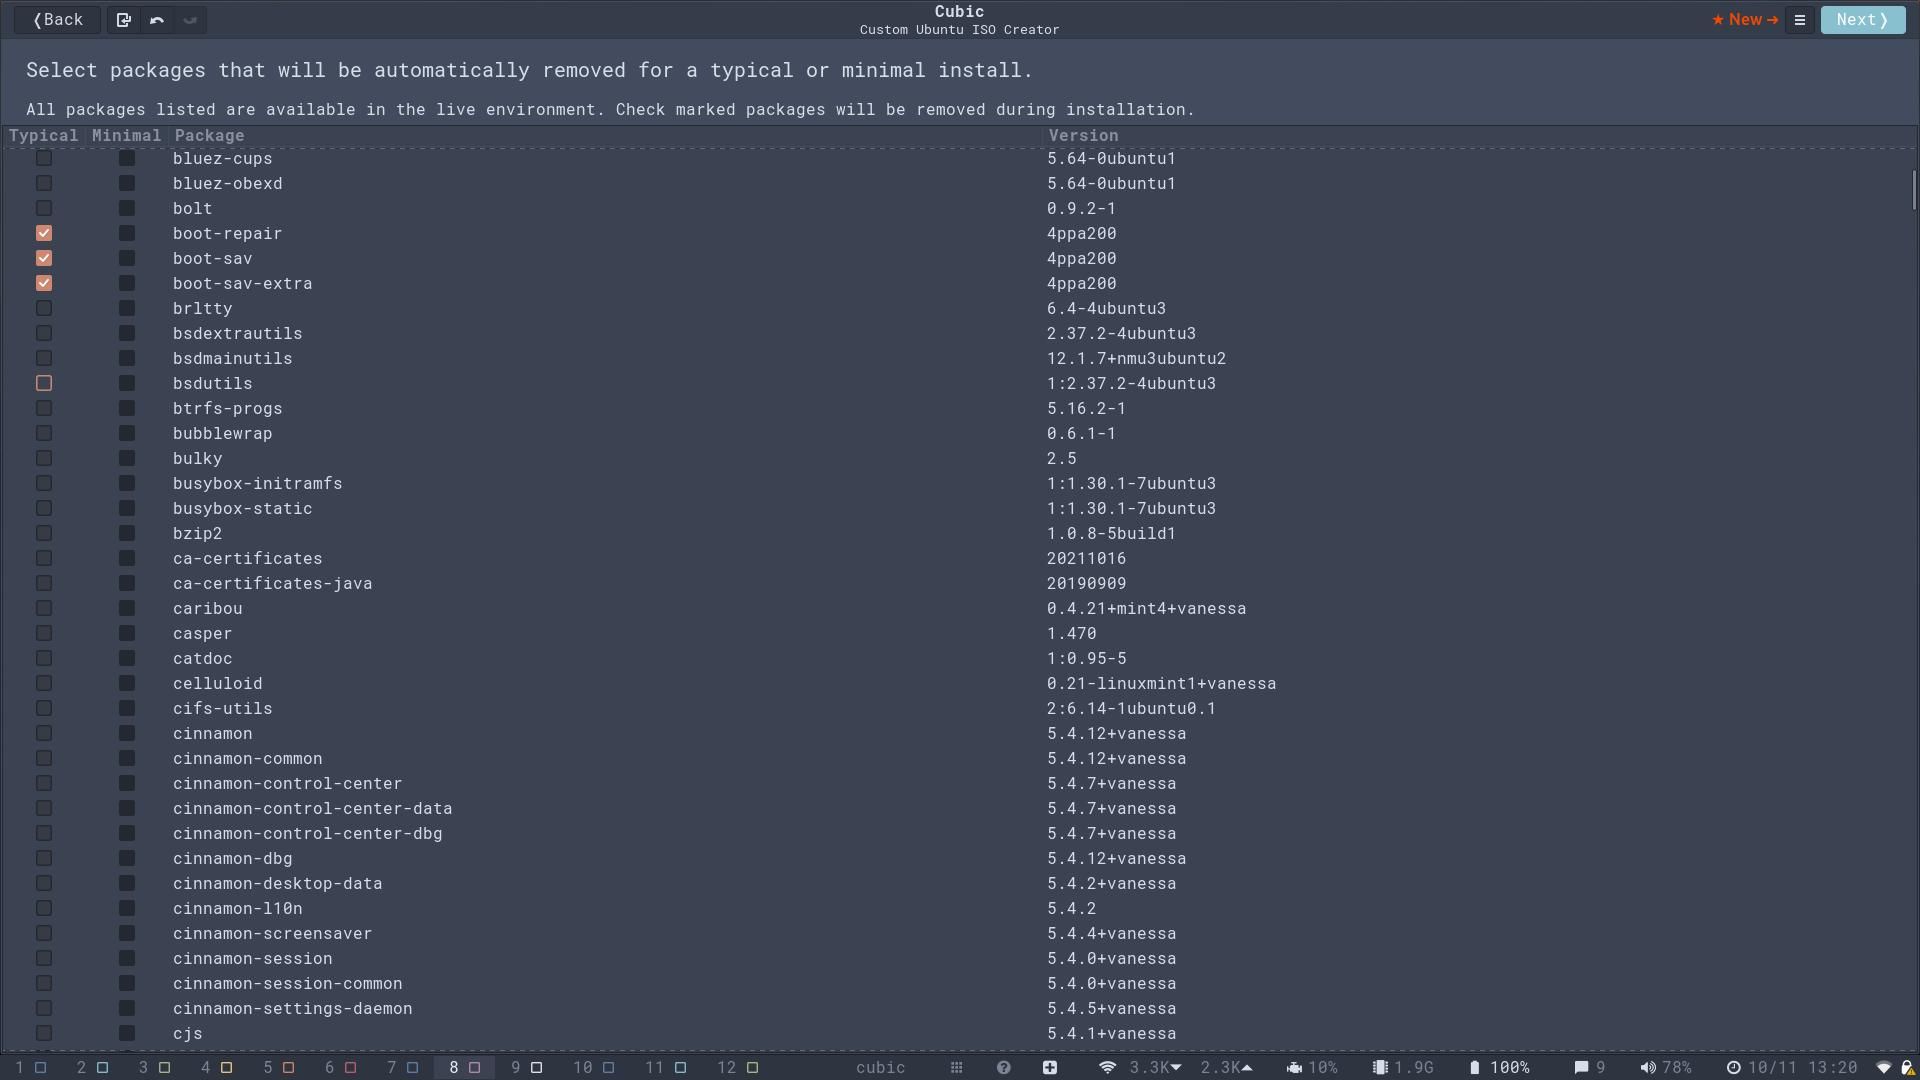
Task: Enable Minimal checkbox for celluloid
Action: point(126,683)
